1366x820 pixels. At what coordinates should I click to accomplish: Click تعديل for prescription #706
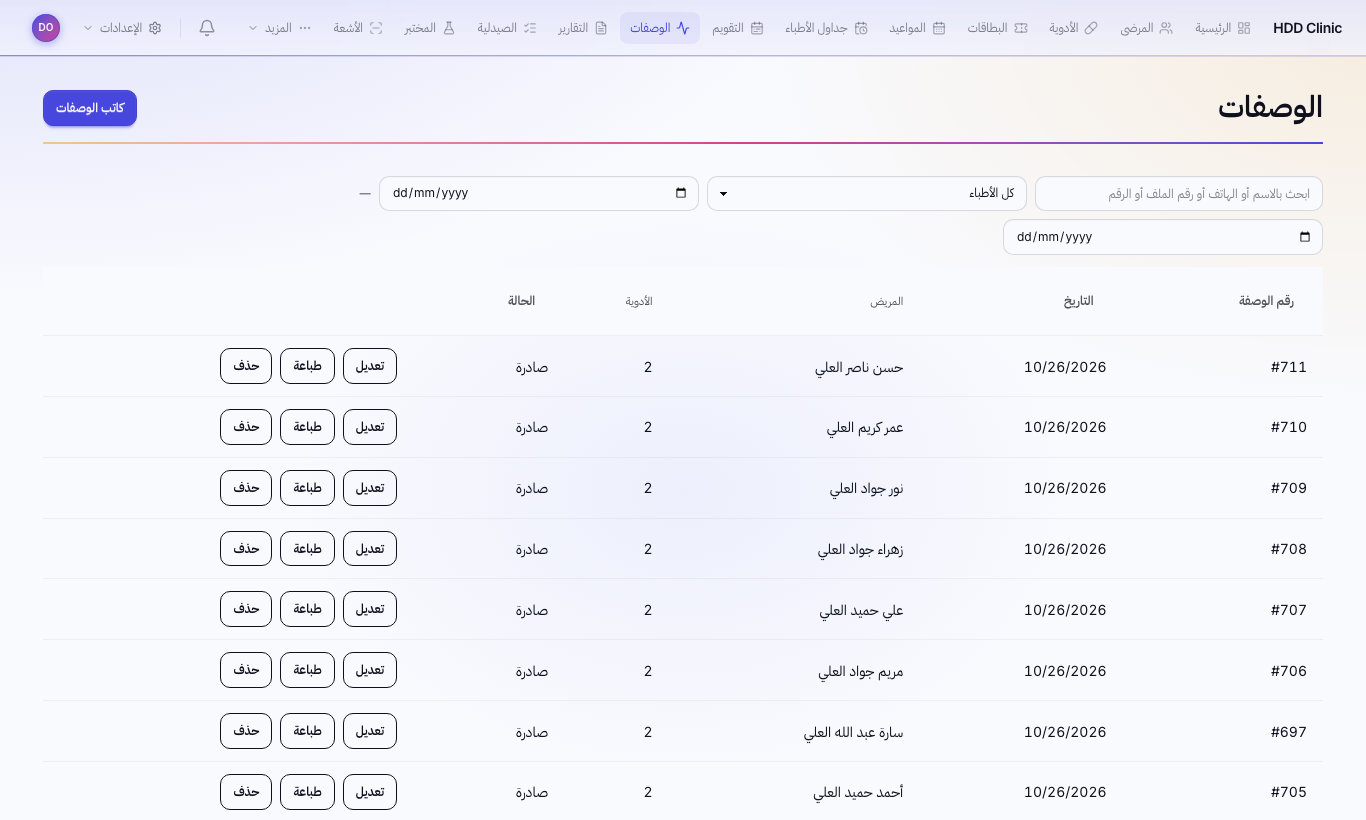coord(370,670)
